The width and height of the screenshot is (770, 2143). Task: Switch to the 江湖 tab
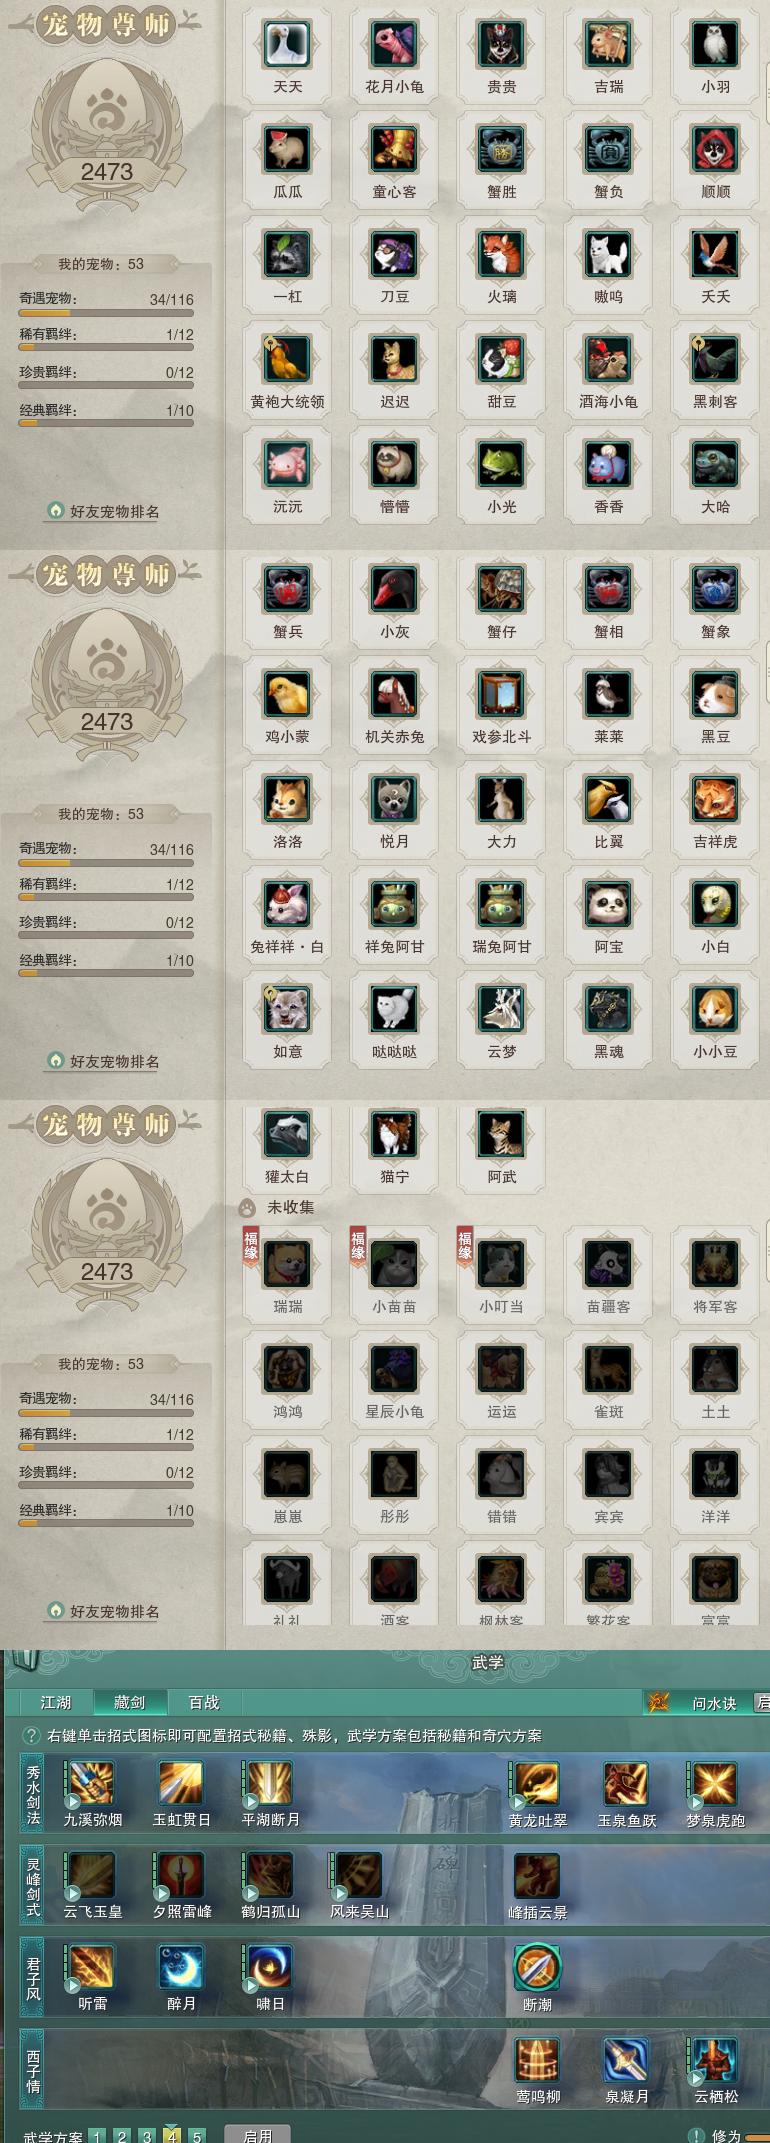56,1702
